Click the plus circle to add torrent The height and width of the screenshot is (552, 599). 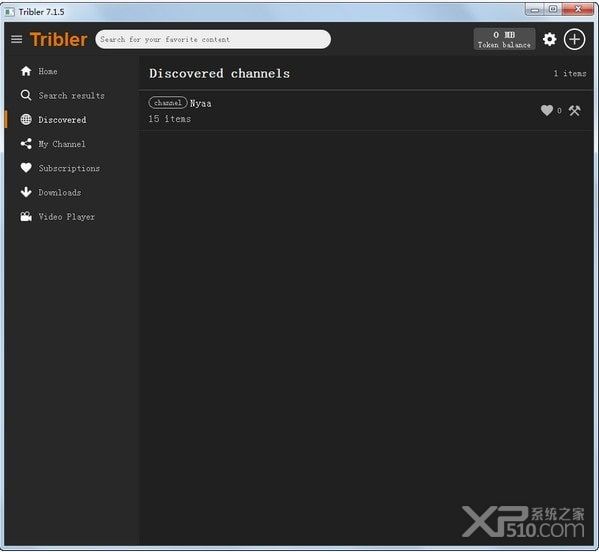click(574, 39)
